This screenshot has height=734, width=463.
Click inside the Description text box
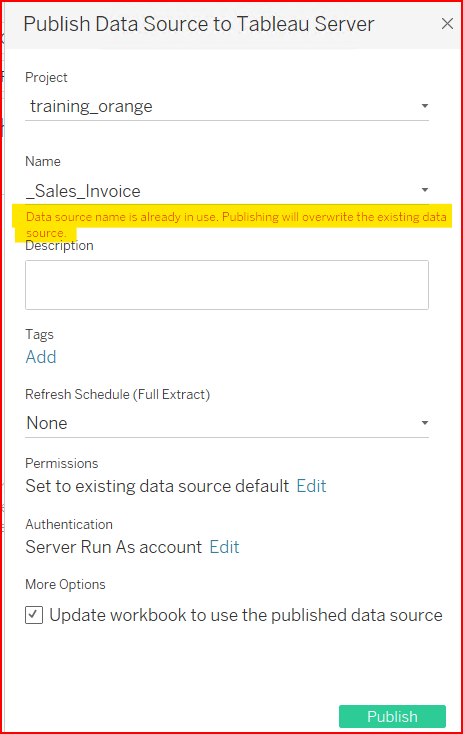point(227,285)
